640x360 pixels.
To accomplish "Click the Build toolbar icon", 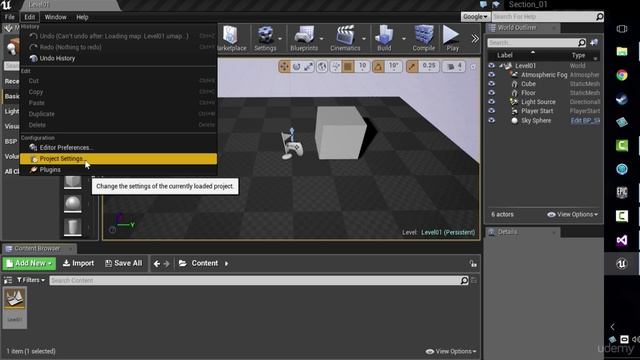I will 384,38.
